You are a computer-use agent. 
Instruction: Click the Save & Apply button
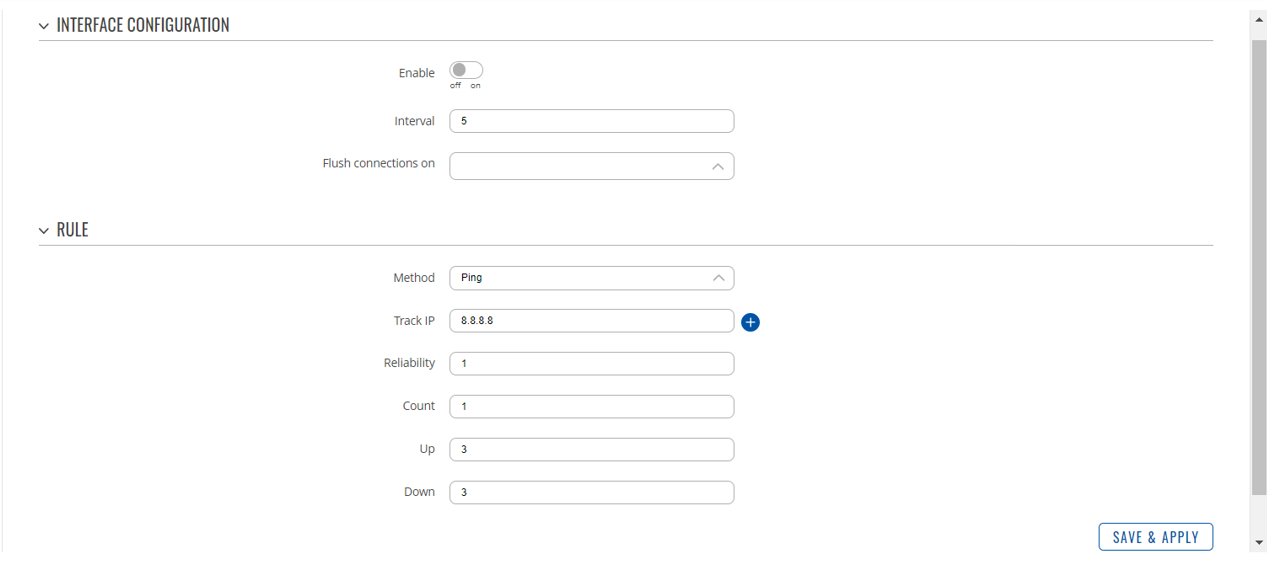[1156, 537]
